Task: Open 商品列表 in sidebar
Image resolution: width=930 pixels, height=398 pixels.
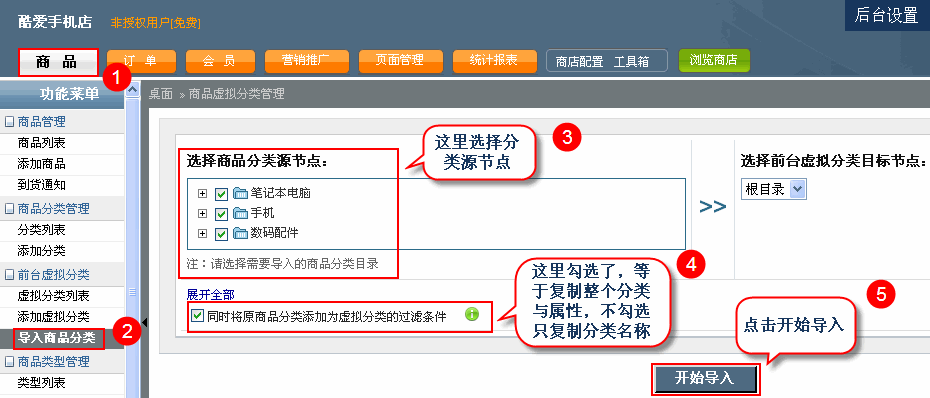Action: click(x=42, y=143)
